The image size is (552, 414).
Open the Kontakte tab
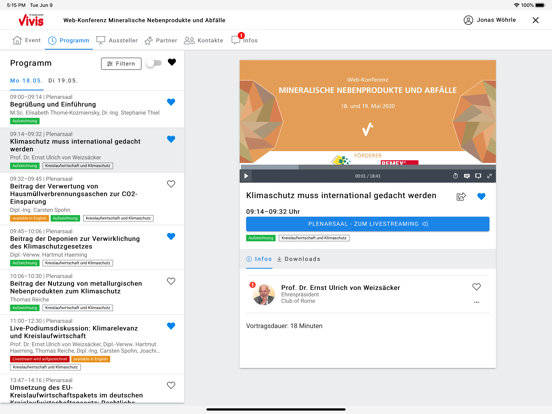[203, 40]
